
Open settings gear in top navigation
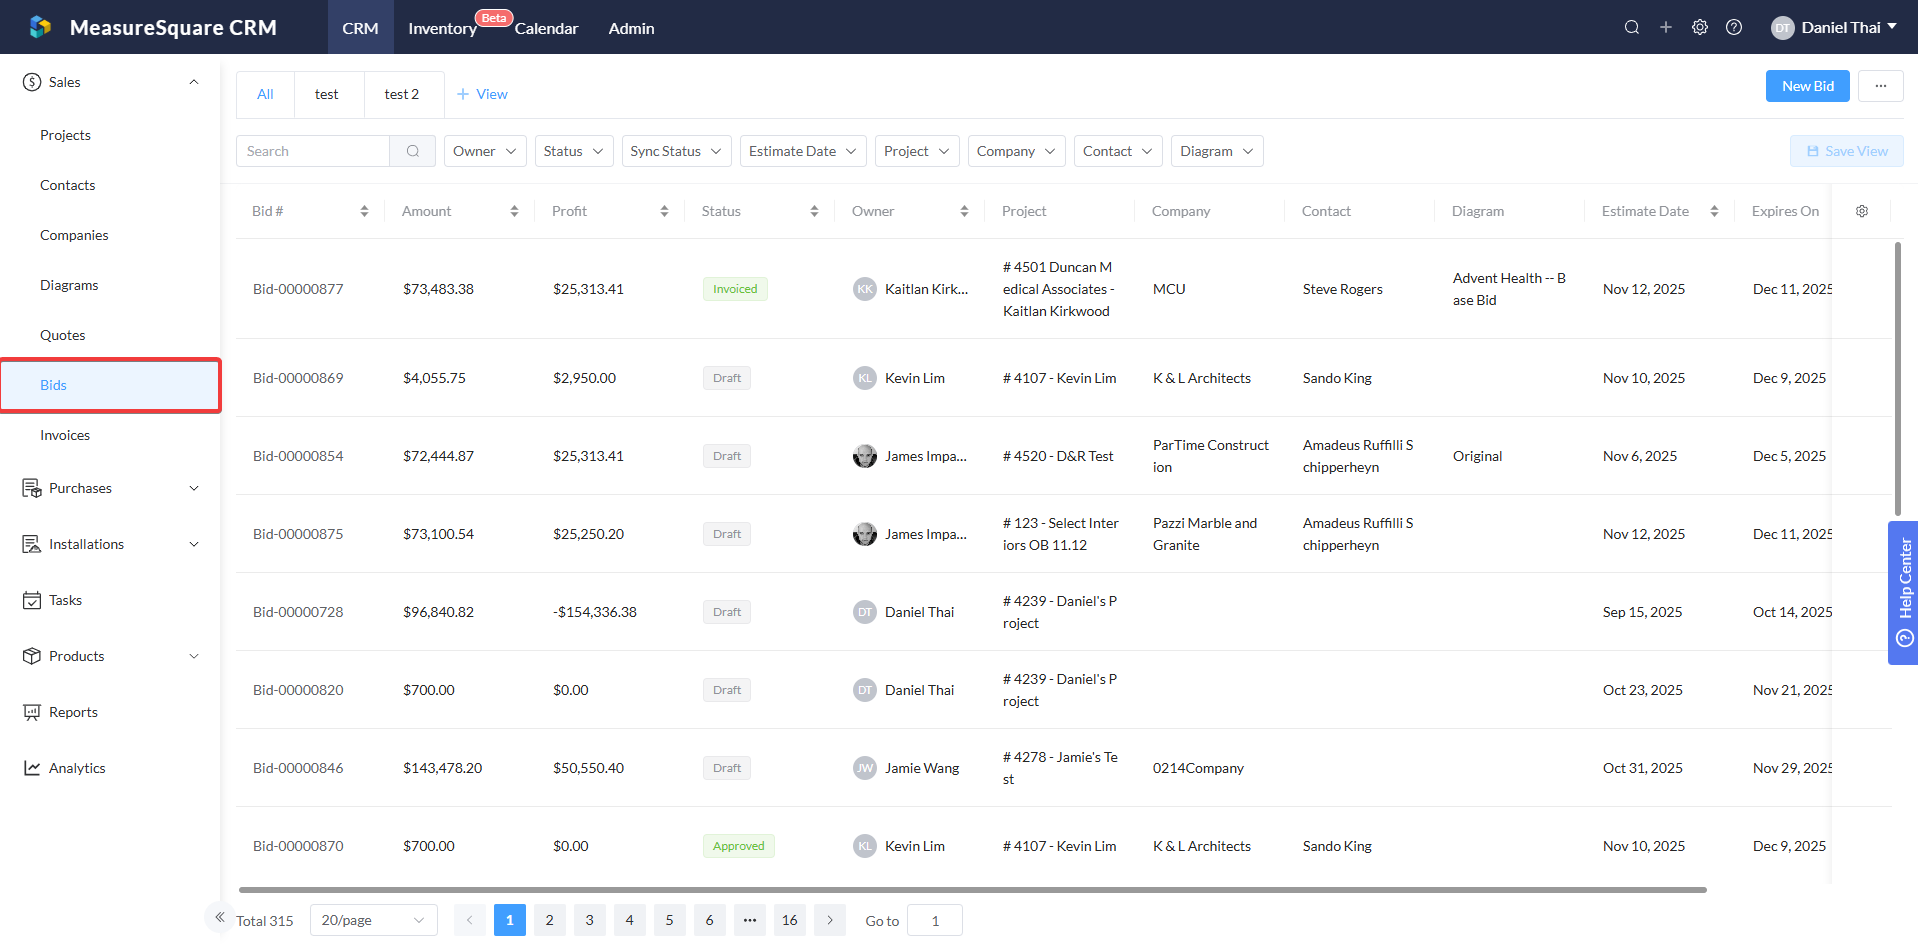[x=1699, y=27]
